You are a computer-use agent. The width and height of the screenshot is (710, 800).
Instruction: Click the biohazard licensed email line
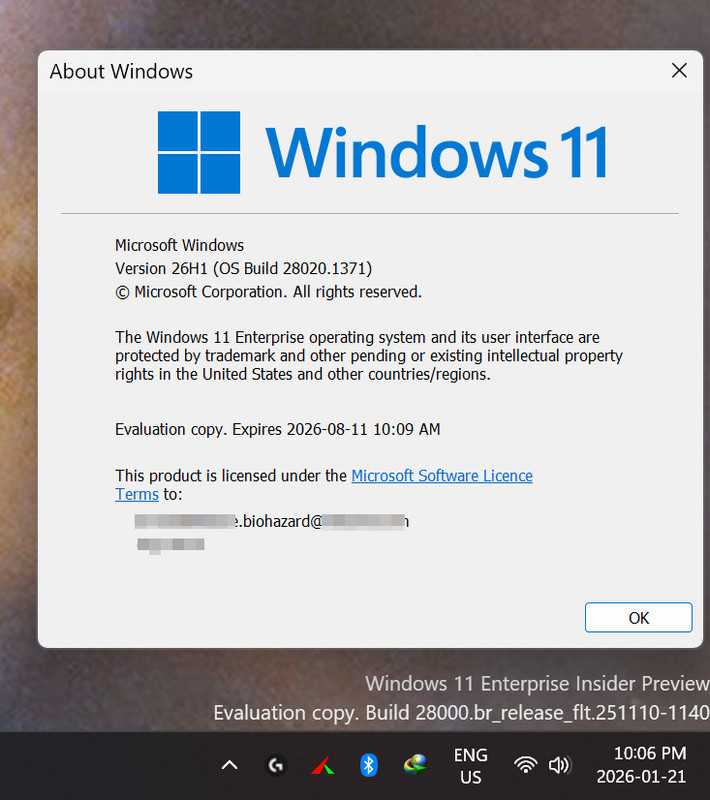click(272, 521)
